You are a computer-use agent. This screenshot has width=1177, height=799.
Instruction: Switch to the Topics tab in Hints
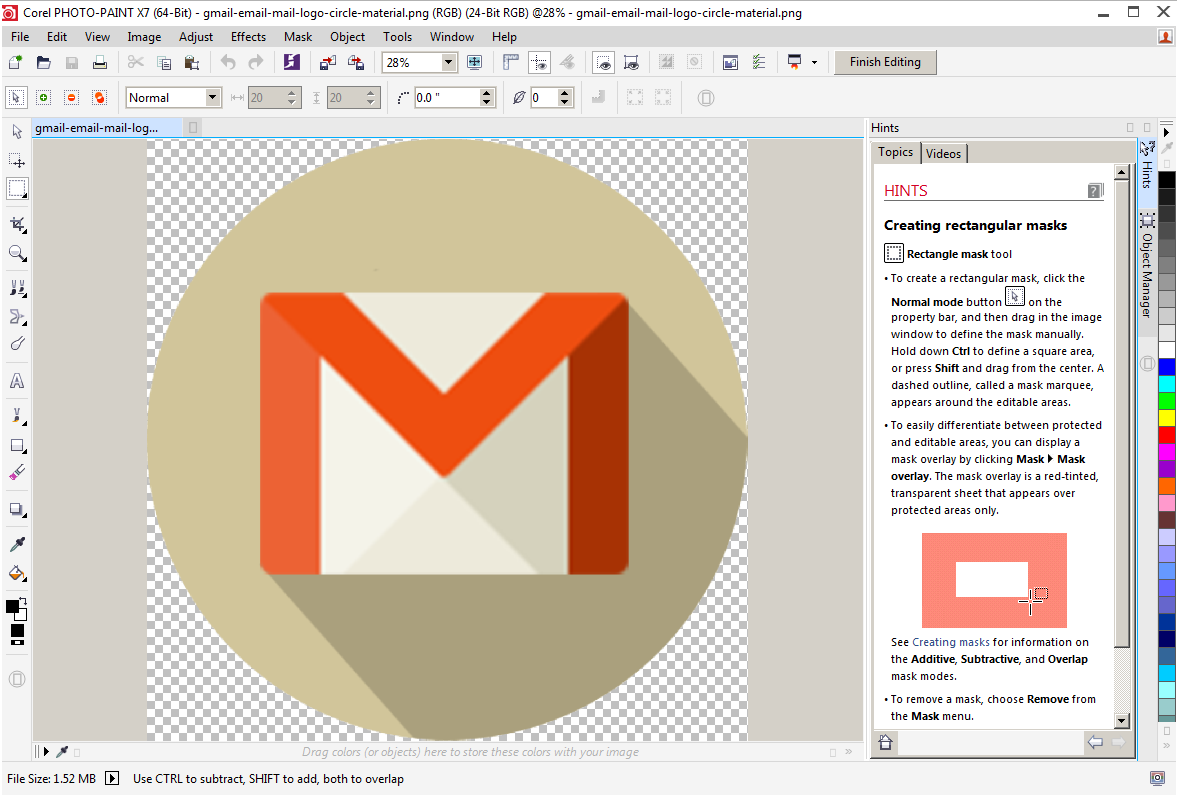896,152
